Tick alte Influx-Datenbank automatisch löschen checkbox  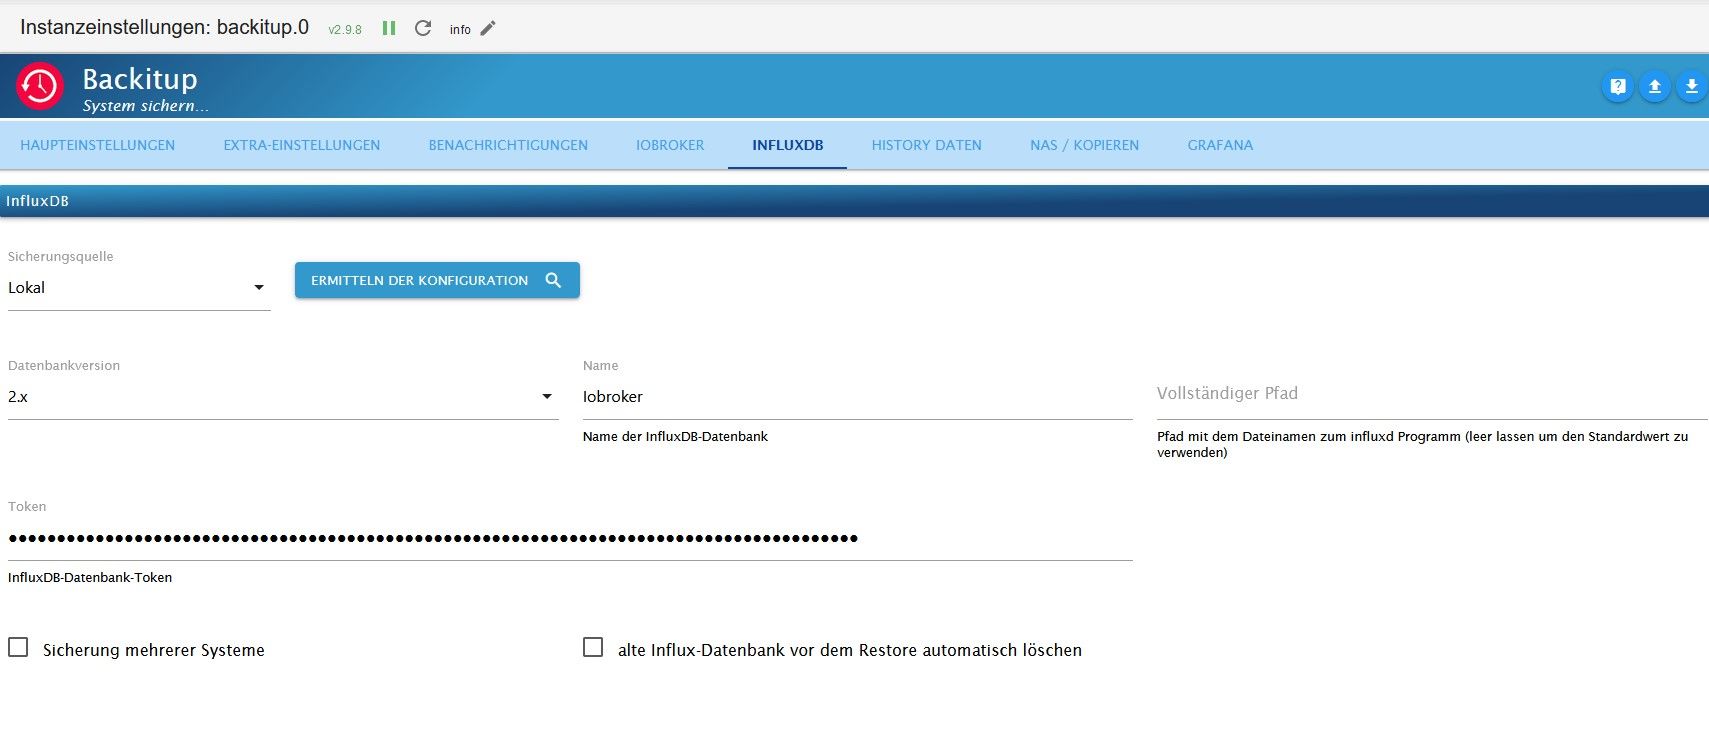[593, 648]
